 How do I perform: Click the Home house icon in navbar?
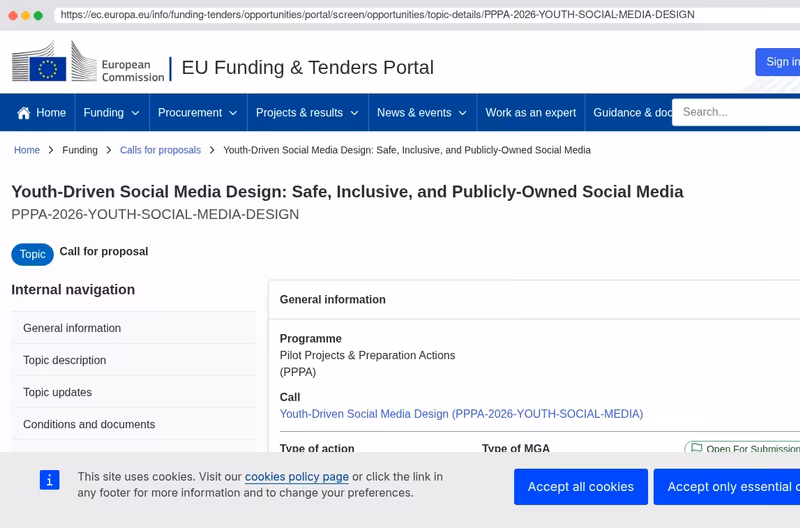[23, 113]
